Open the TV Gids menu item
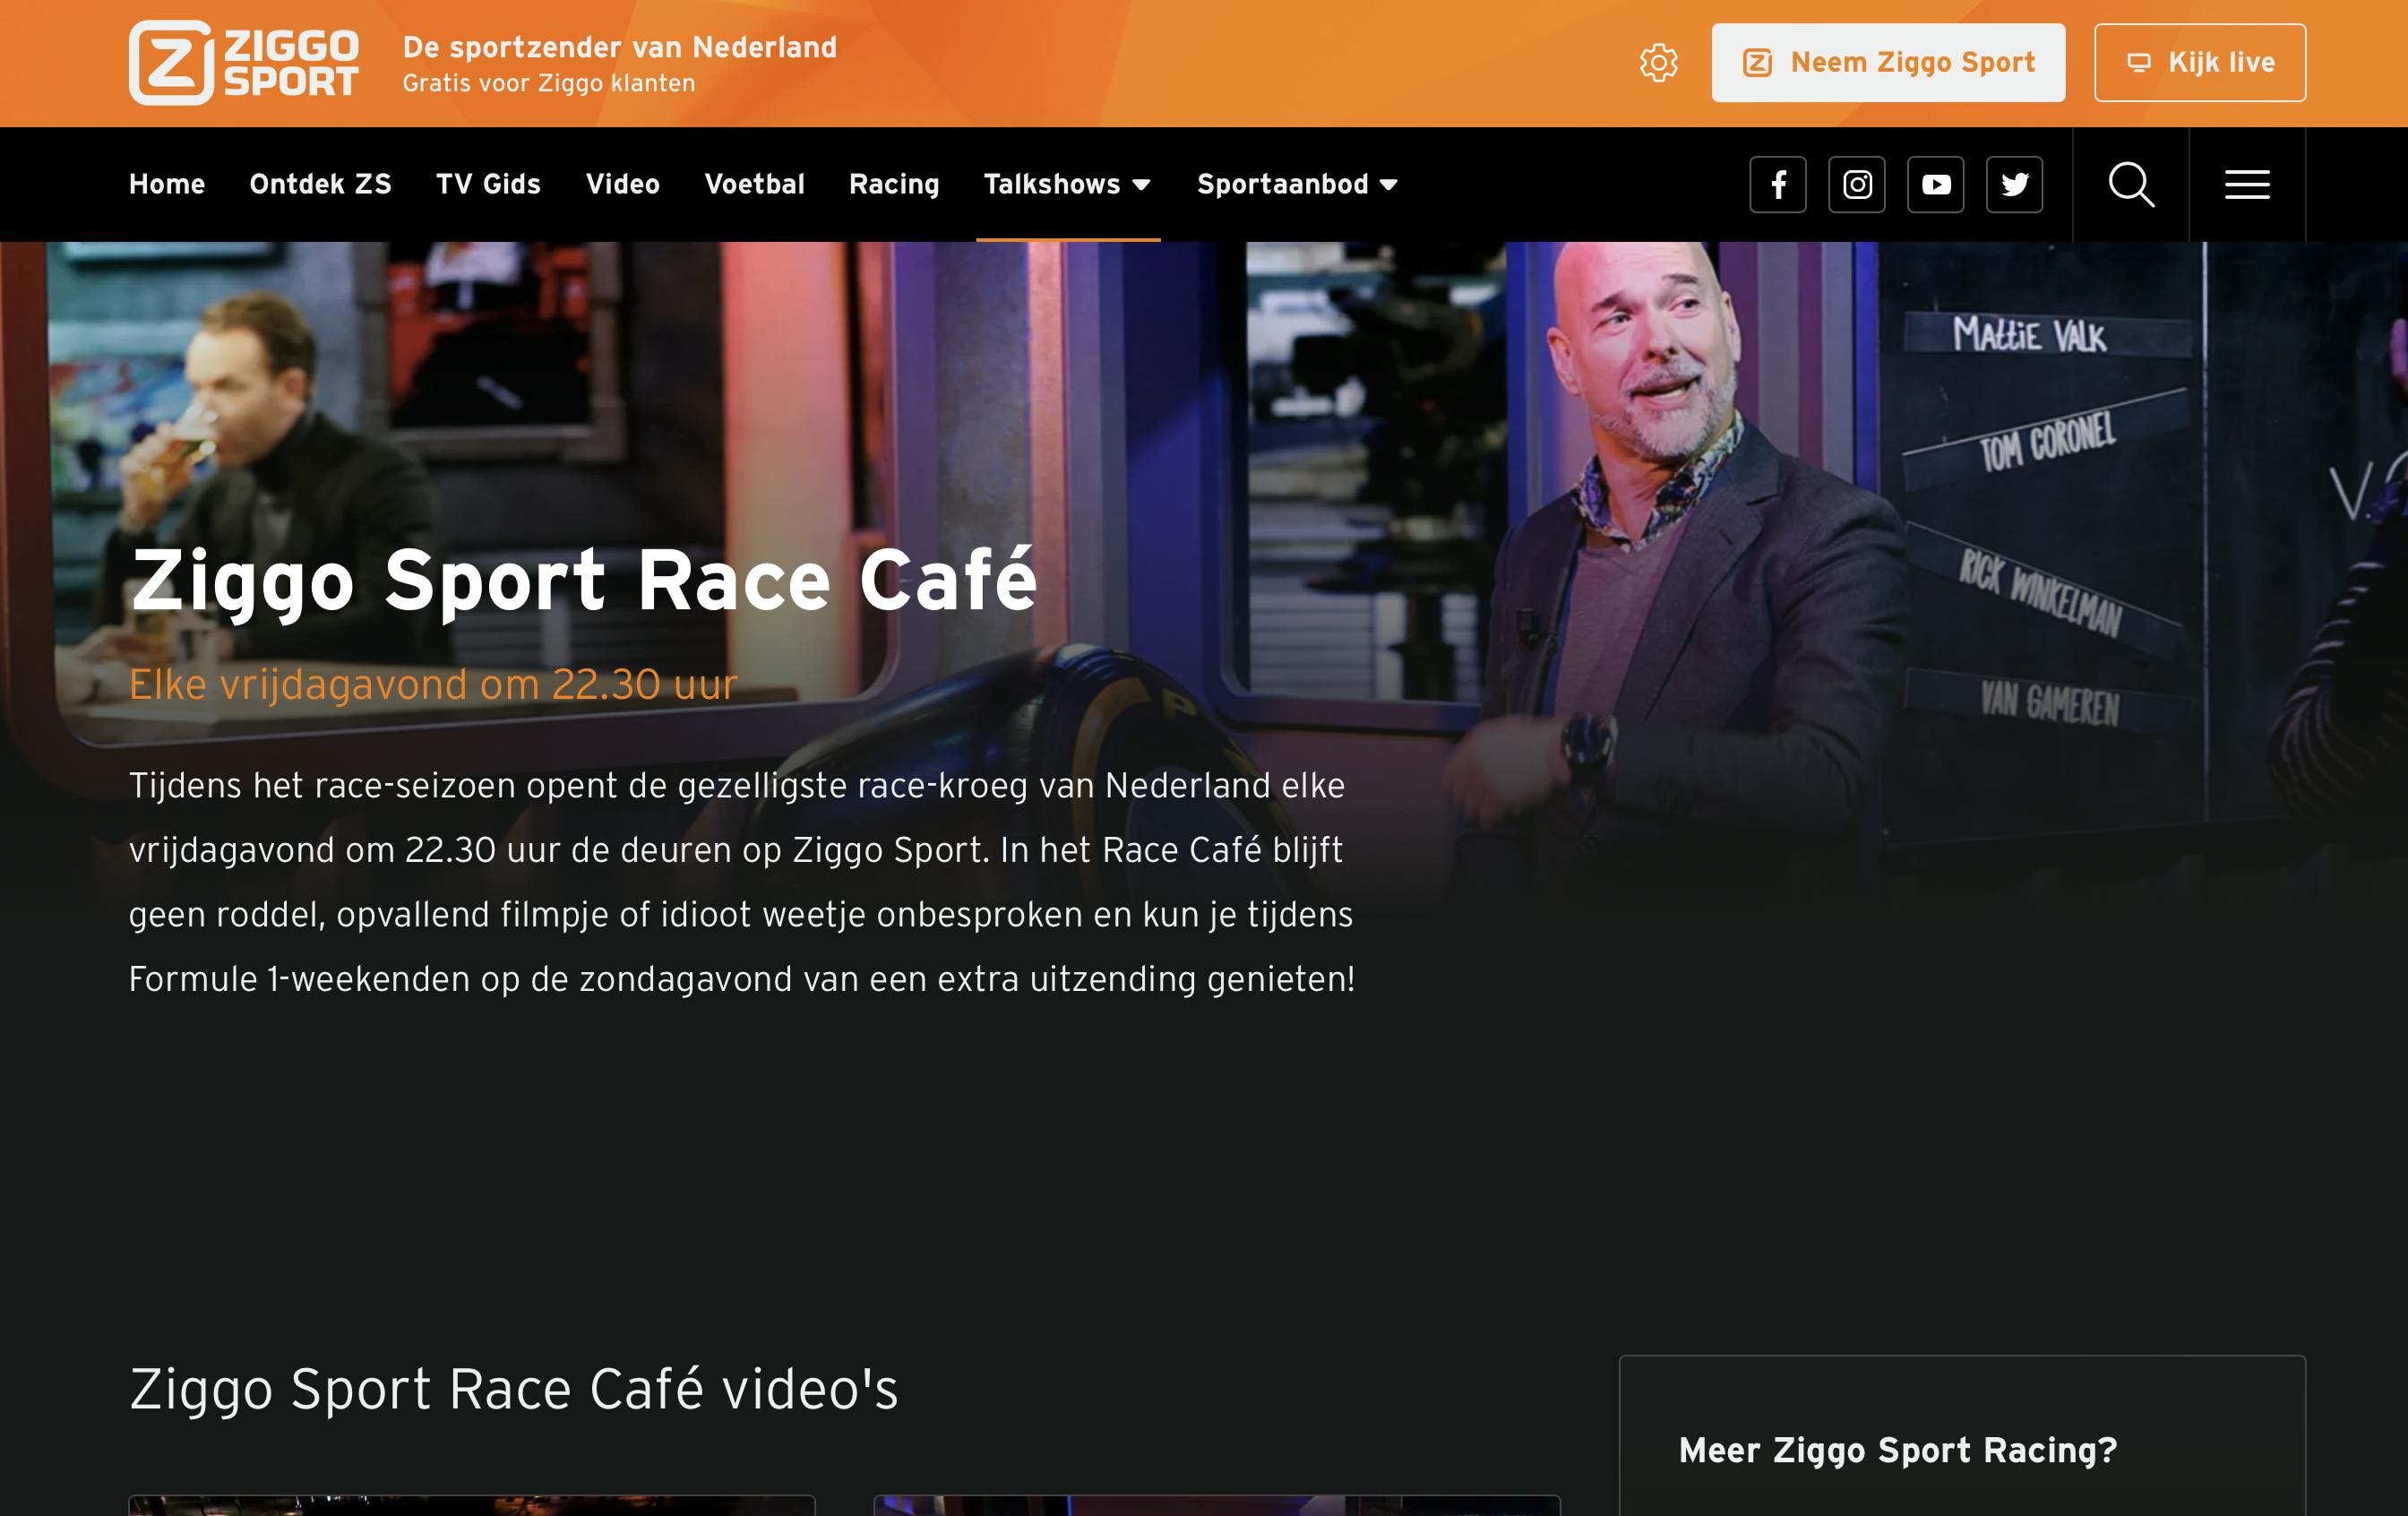The image size is (2408, 1516). (488, 185)
